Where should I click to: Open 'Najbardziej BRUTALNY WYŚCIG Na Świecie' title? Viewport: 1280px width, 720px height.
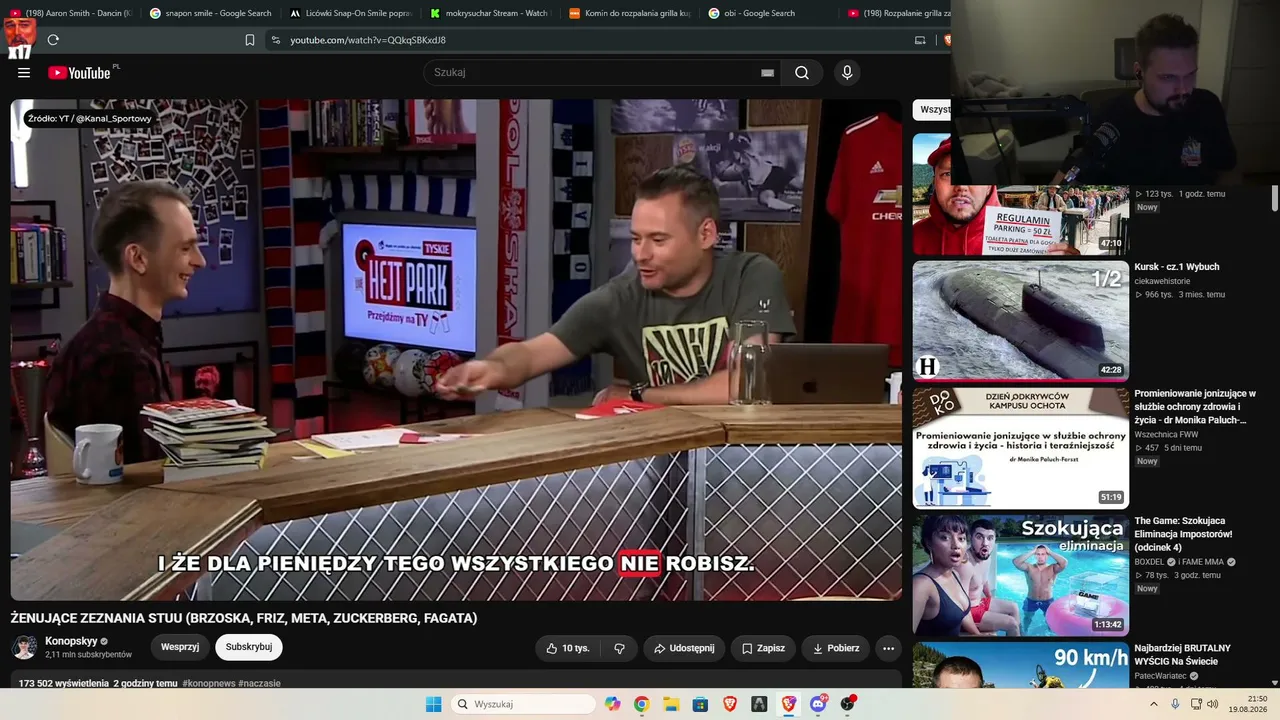[x=1182, y=655]
